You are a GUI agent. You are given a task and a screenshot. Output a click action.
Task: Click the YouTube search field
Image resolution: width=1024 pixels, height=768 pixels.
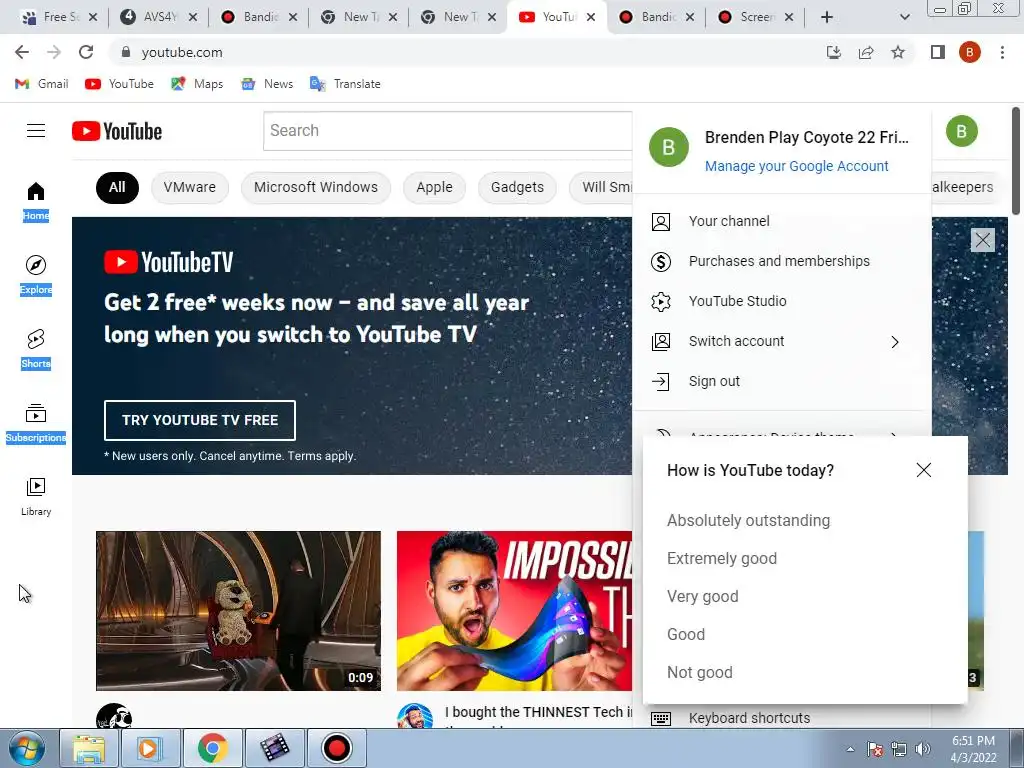447,131
